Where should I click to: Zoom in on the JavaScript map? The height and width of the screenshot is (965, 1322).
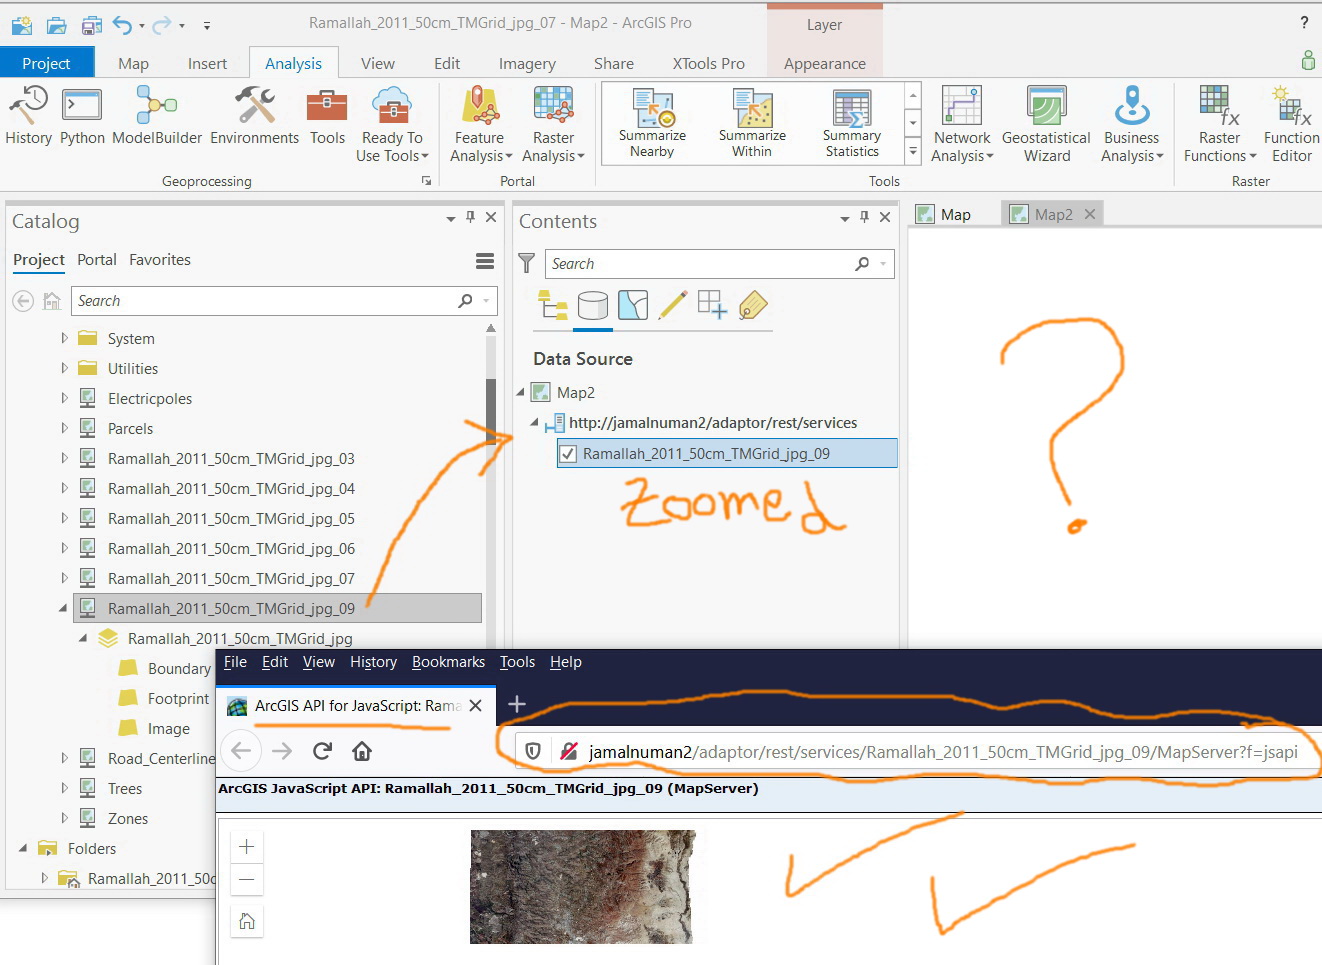pyautogui.click(x=247, y=847)
